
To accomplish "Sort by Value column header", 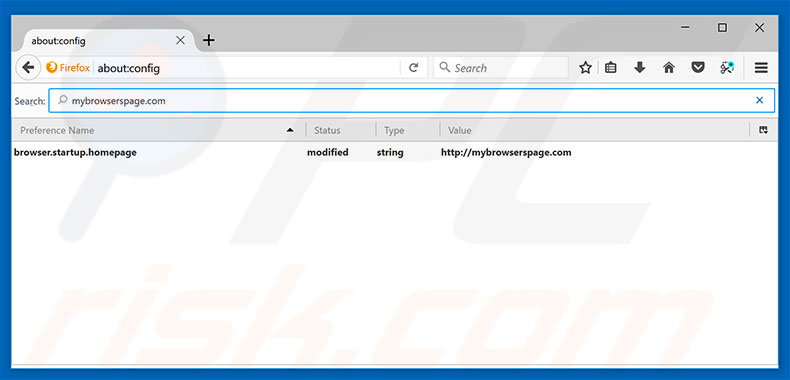I will pos(595,131).
